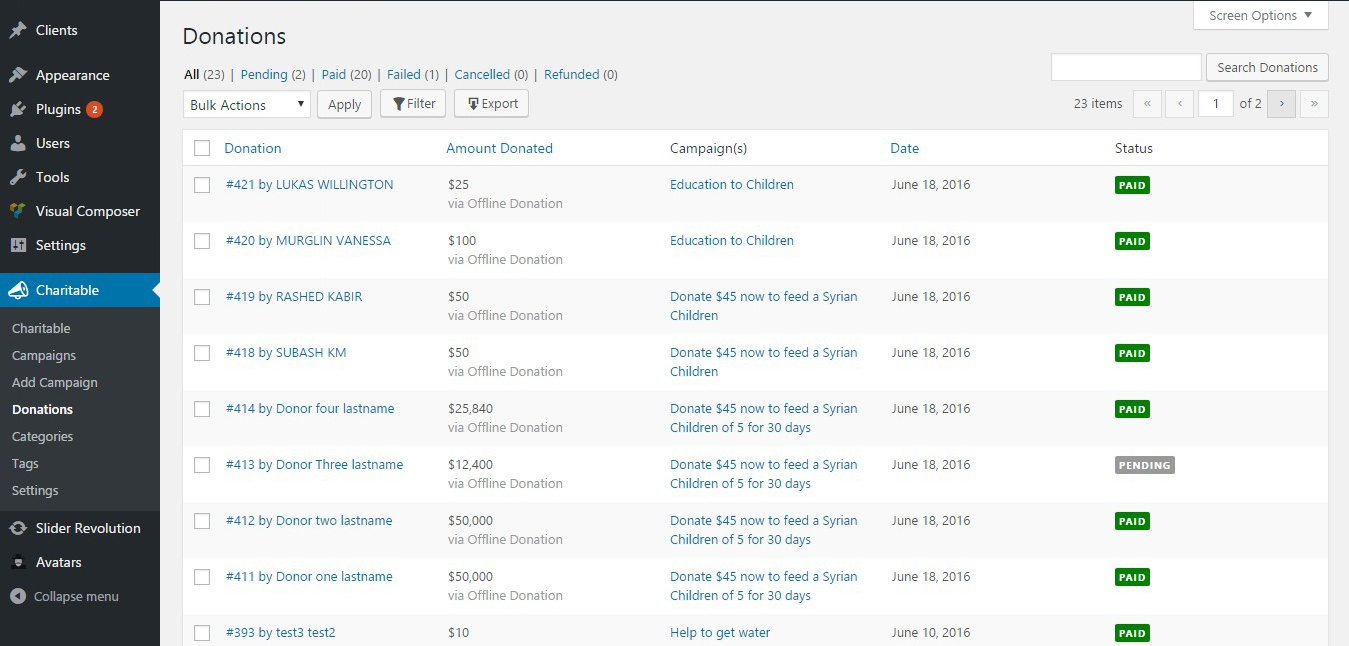The height and width of the screenshot is (646, 1349).
Task: Go to next page of donations
Action: click(1281, 103)
